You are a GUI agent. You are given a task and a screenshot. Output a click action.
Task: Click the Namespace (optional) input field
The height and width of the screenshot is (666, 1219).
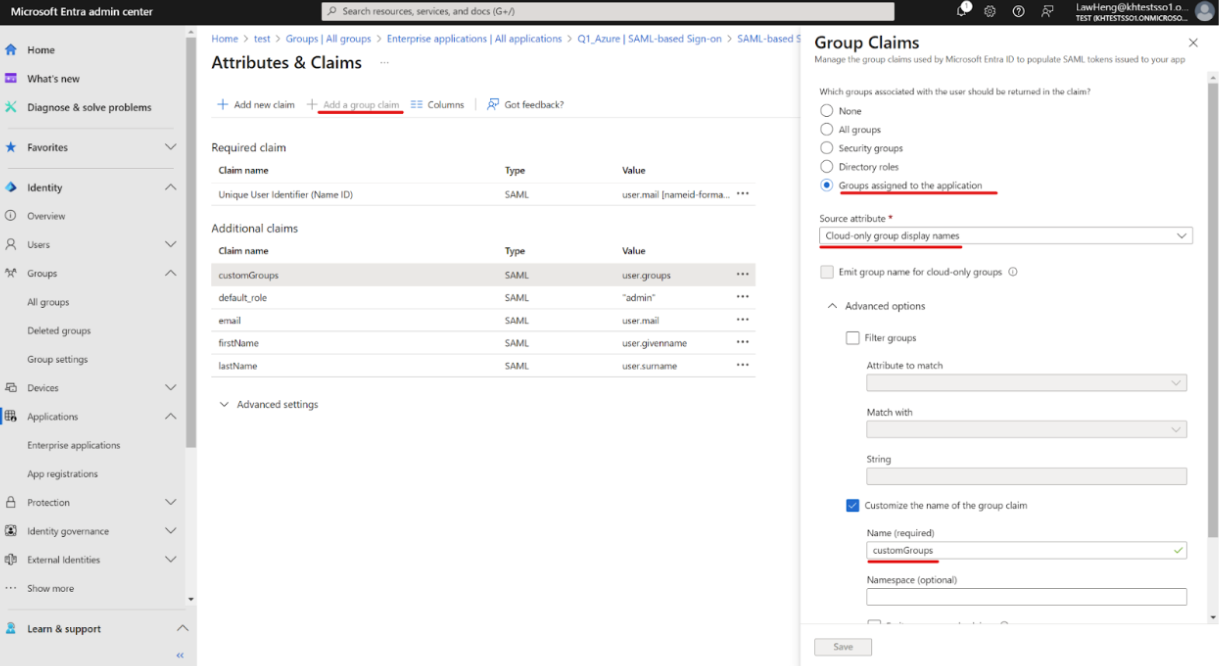click(1026, 597)
